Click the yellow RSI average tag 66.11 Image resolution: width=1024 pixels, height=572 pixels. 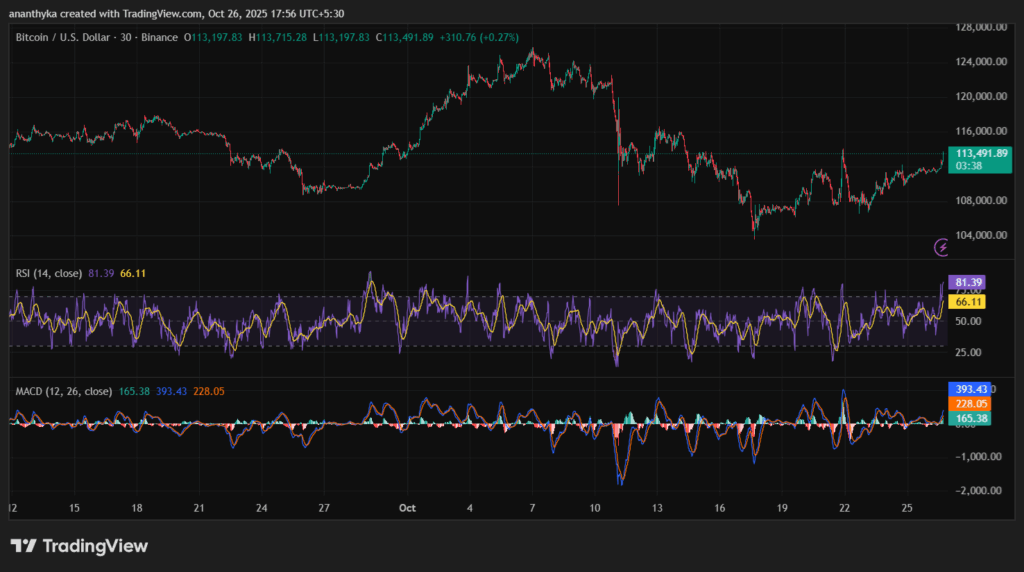[965, 301]
